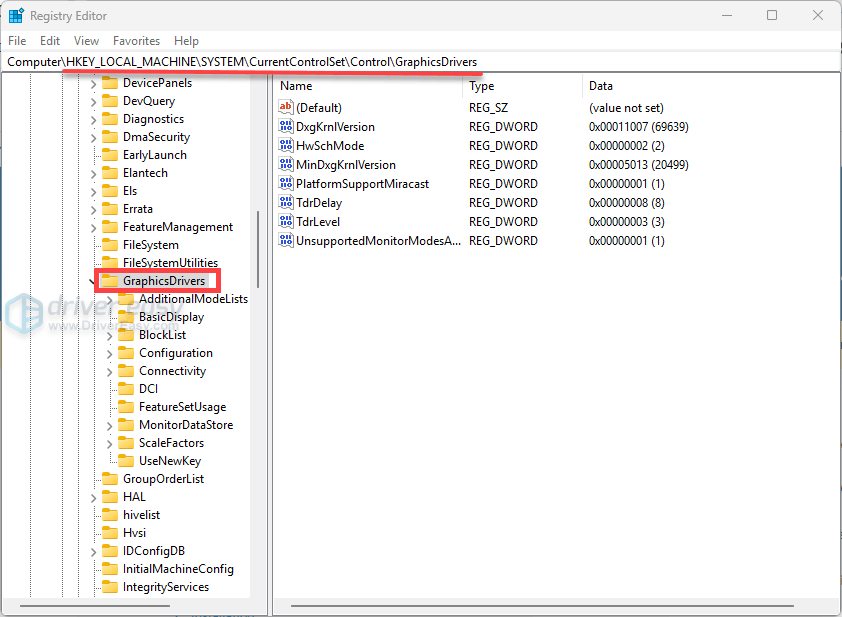The image size is (842, 617).
Task: Click the DxgKrnlVersion value icon
Action: tap(286, 127)
